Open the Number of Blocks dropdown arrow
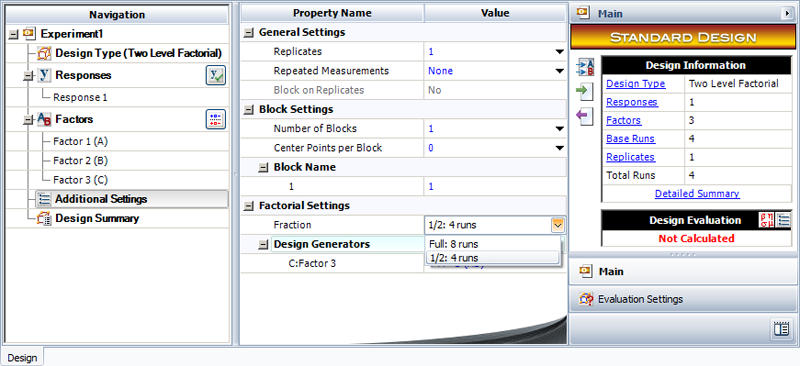 pyautogui.click(x=560, y=129)
